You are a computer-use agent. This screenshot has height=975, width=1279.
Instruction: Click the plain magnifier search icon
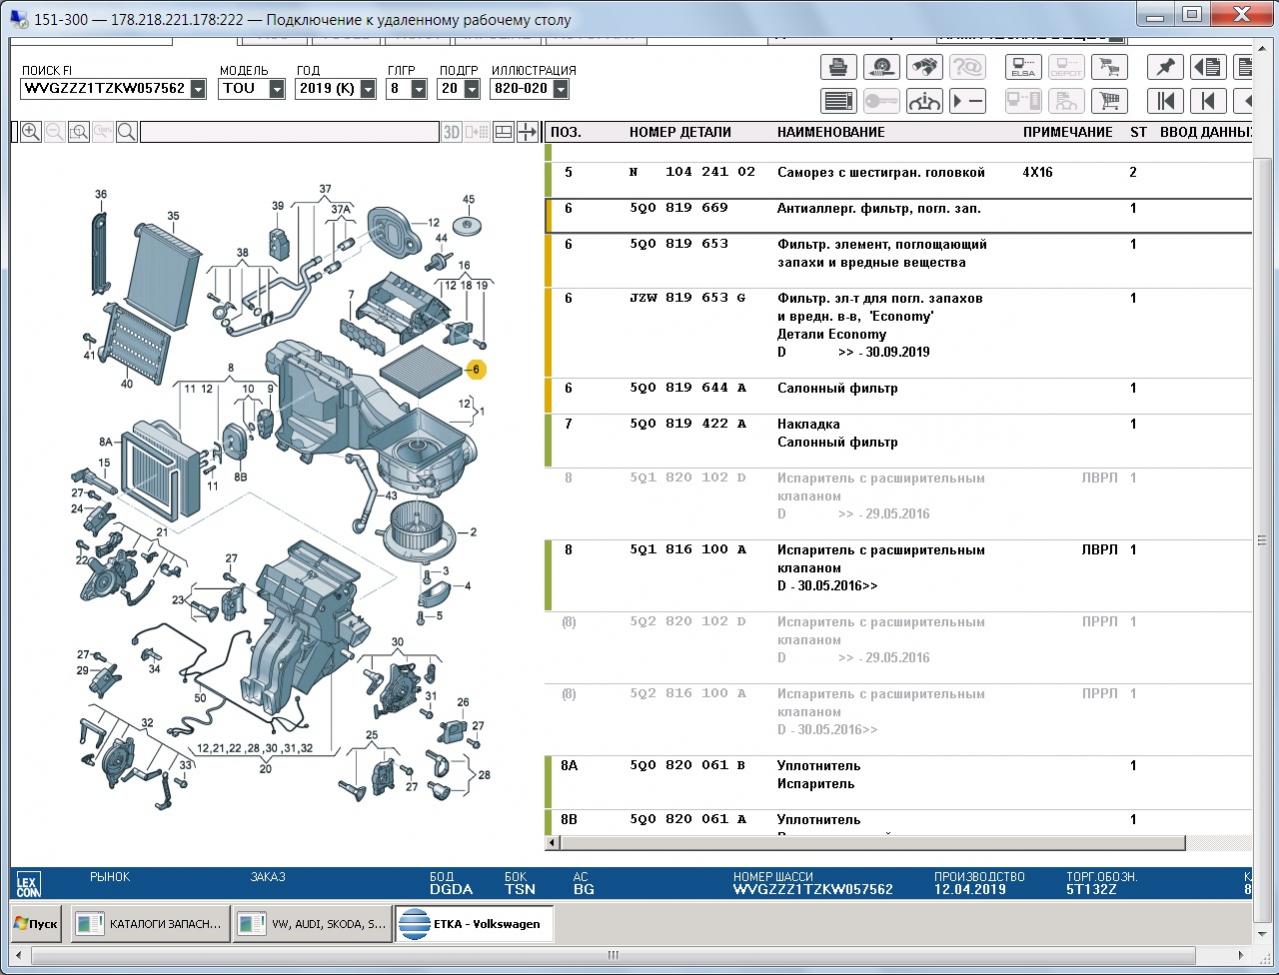point(127,132)
